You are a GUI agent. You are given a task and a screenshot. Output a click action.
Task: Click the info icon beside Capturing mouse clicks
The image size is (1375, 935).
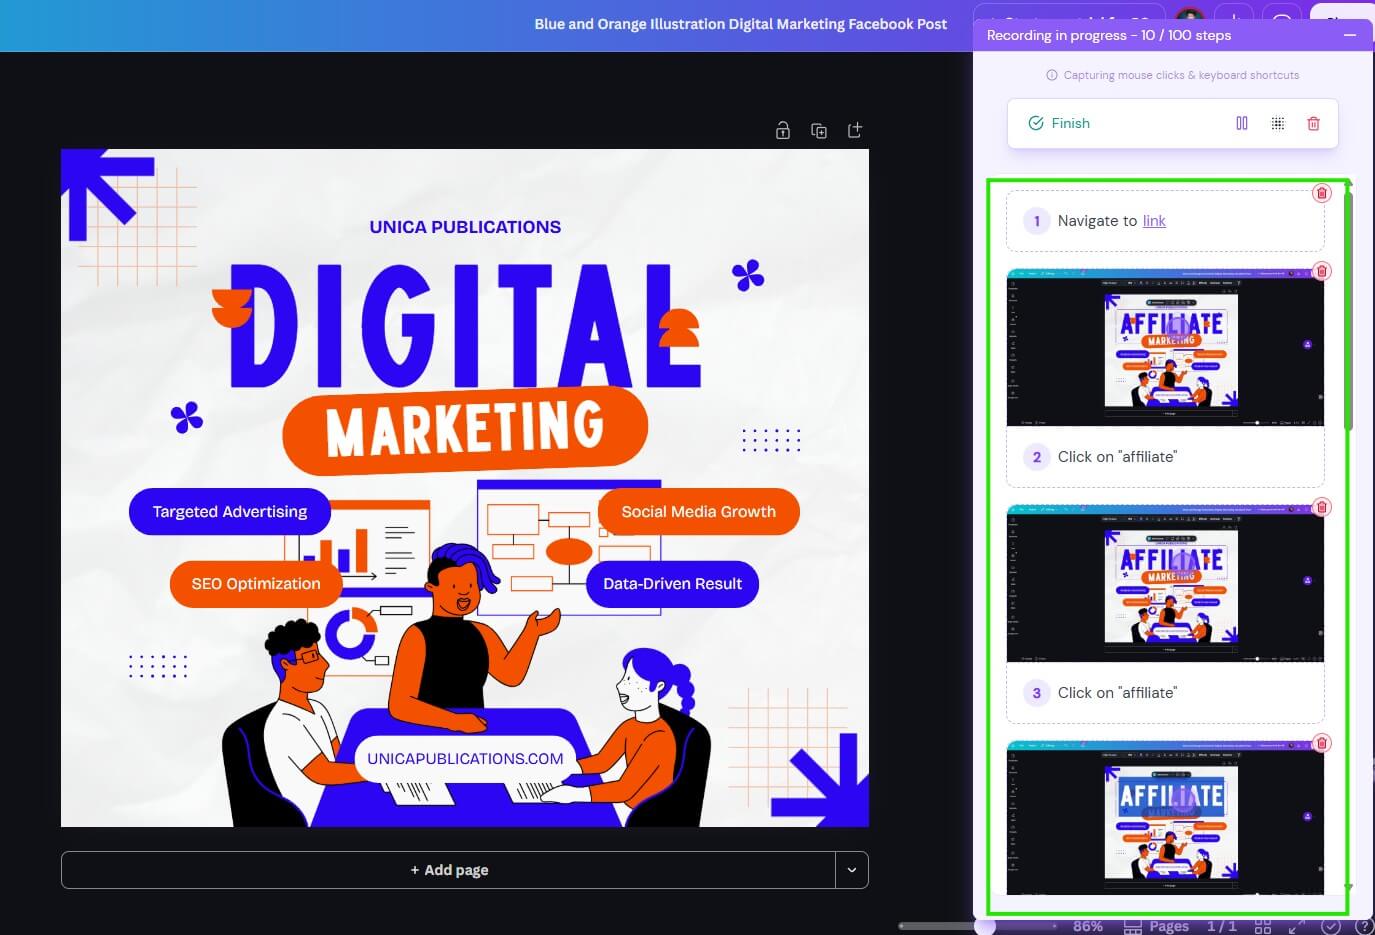[x=1052, y=75]
